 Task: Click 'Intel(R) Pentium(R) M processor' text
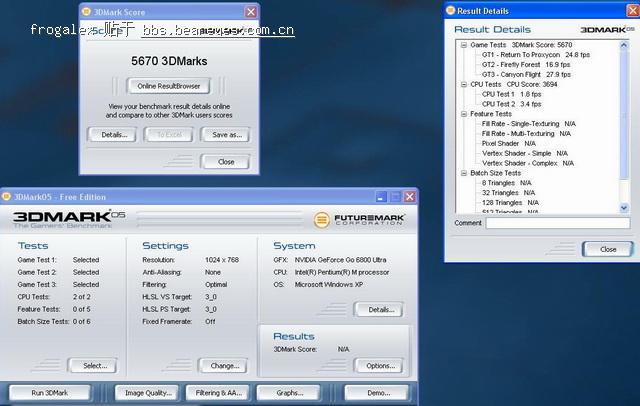pos(342,272)
